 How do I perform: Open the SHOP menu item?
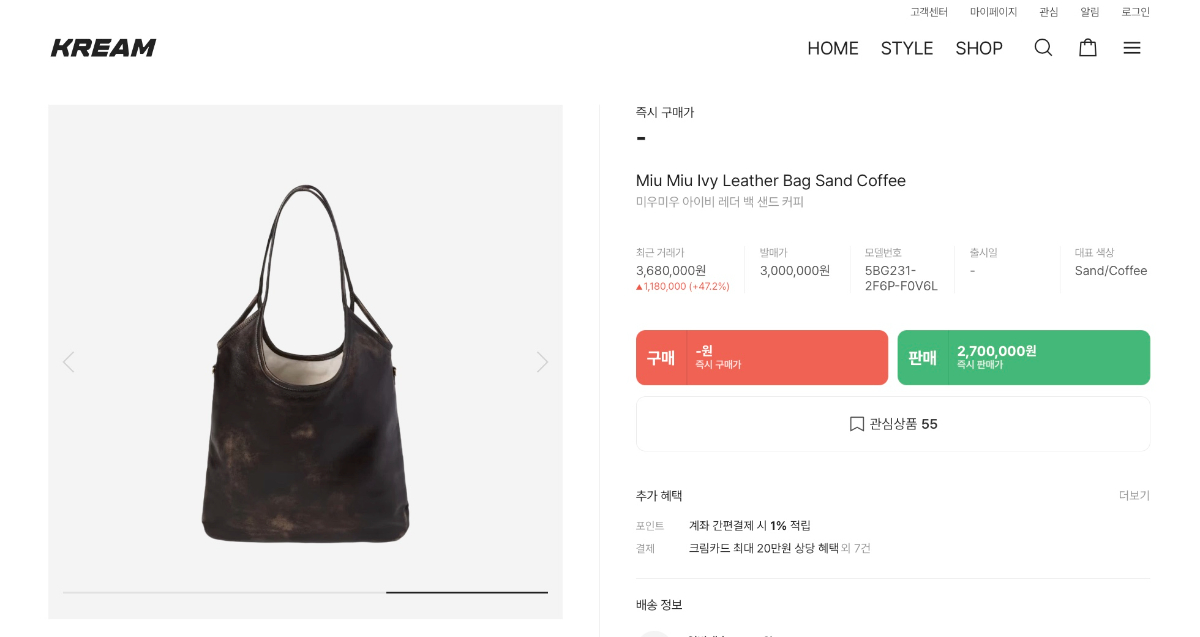(979, 48)
